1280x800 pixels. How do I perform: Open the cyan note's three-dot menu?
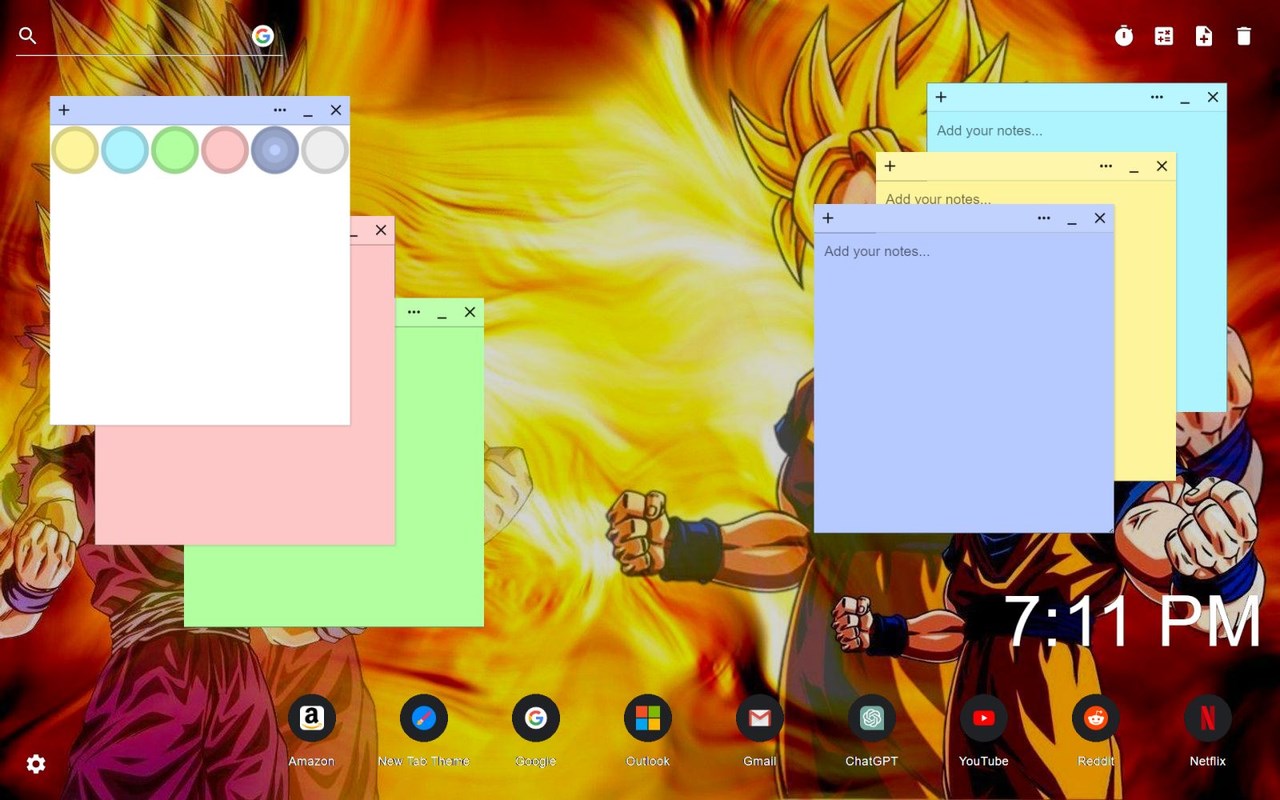1157,97
